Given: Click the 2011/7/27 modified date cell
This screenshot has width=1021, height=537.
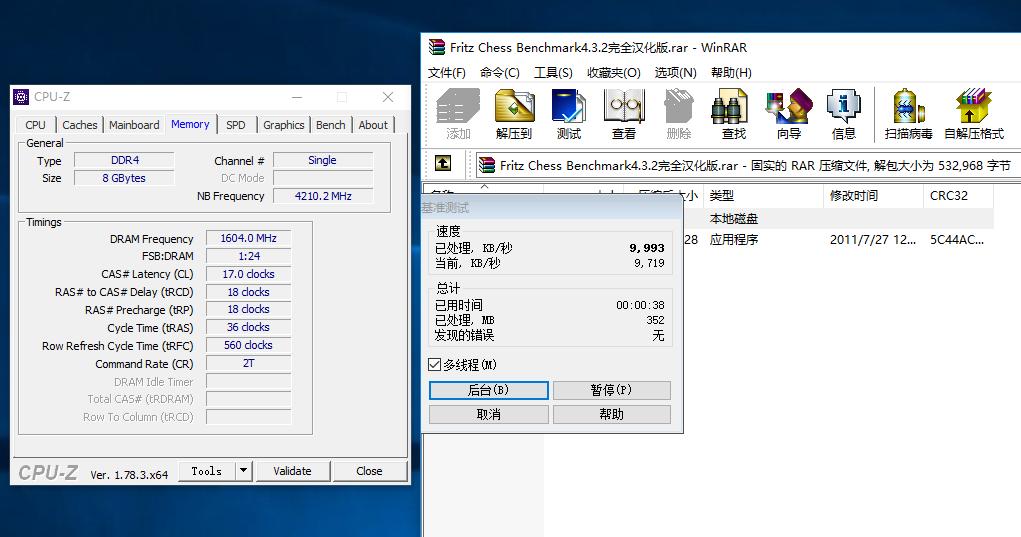Looking at the screenshot, I should (x=873, y=240).
